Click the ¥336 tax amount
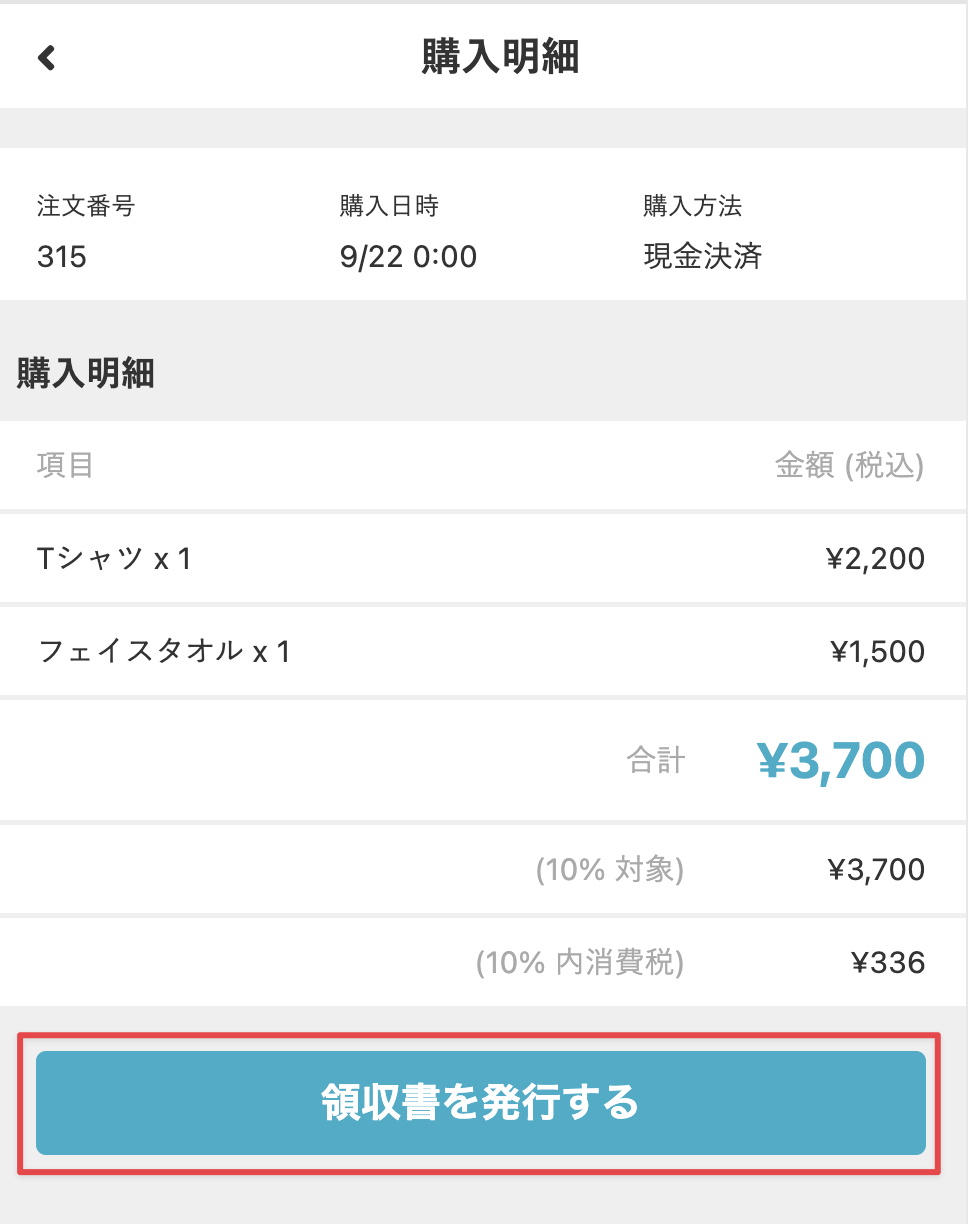This screenshot has width=968, height=1224. pyautogui.click(x=887, y=963)
